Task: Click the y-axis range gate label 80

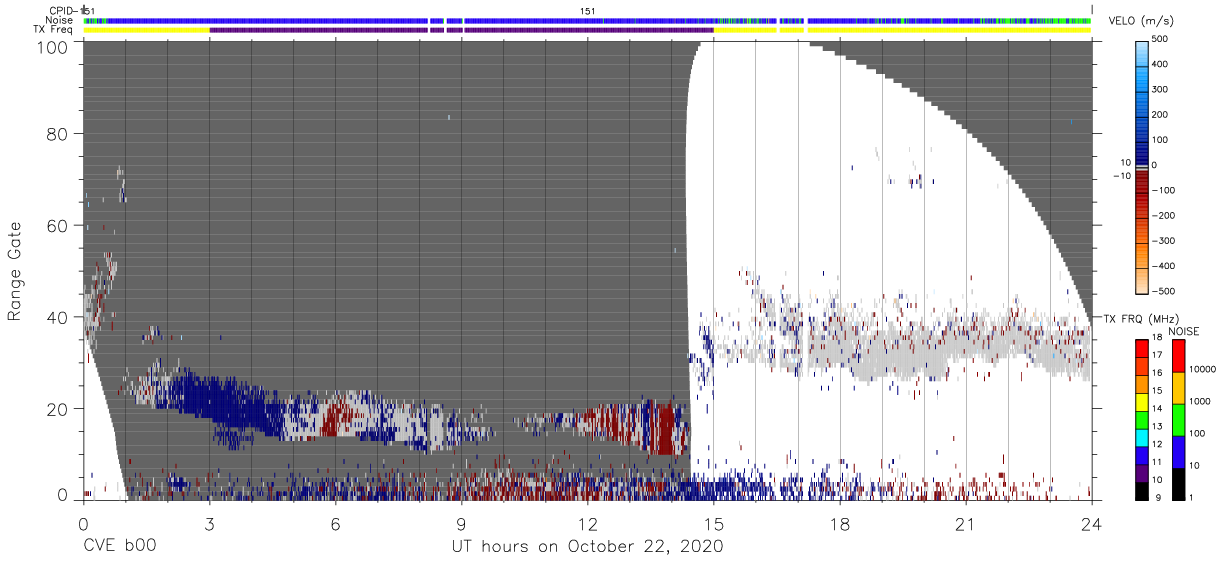Action: [57, 134]
